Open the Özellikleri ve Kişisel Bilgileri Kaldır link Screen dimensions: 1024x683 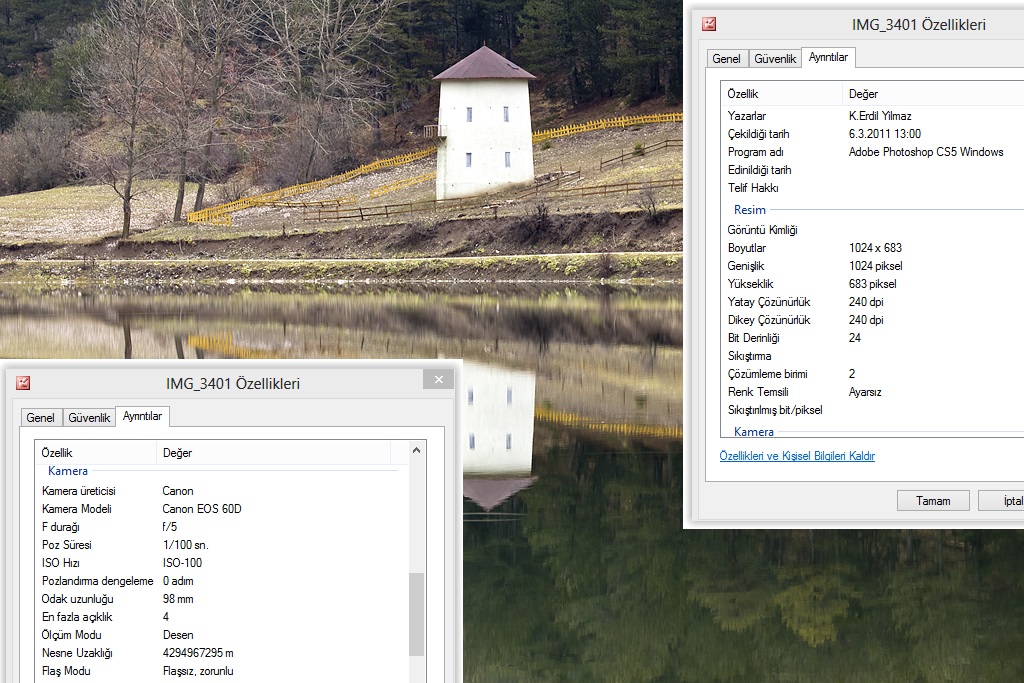797,456
